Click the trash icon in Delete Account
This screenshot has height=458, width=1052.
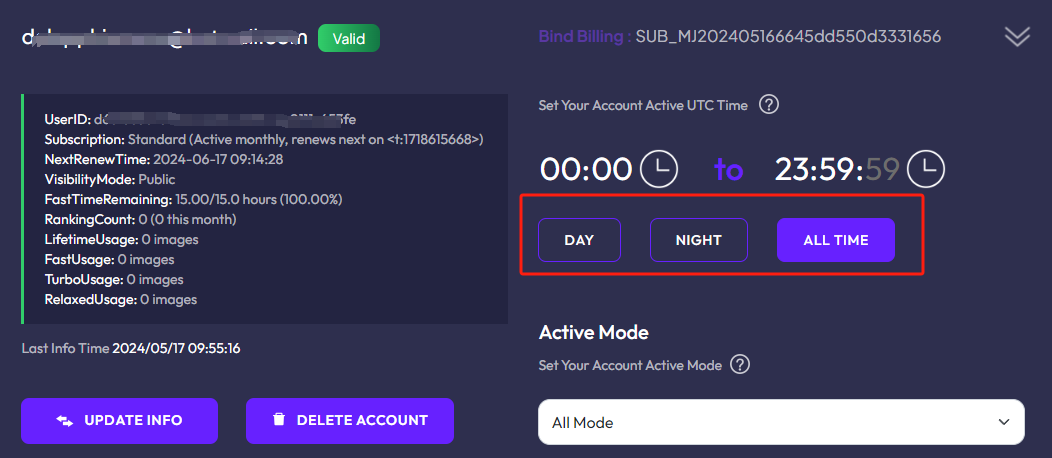click(280, 421)
